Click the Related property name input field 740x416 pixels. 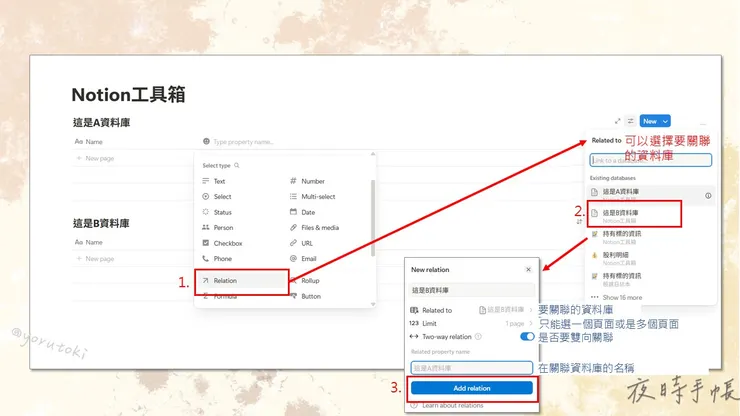pyautogui.click(x=472, y=368)
